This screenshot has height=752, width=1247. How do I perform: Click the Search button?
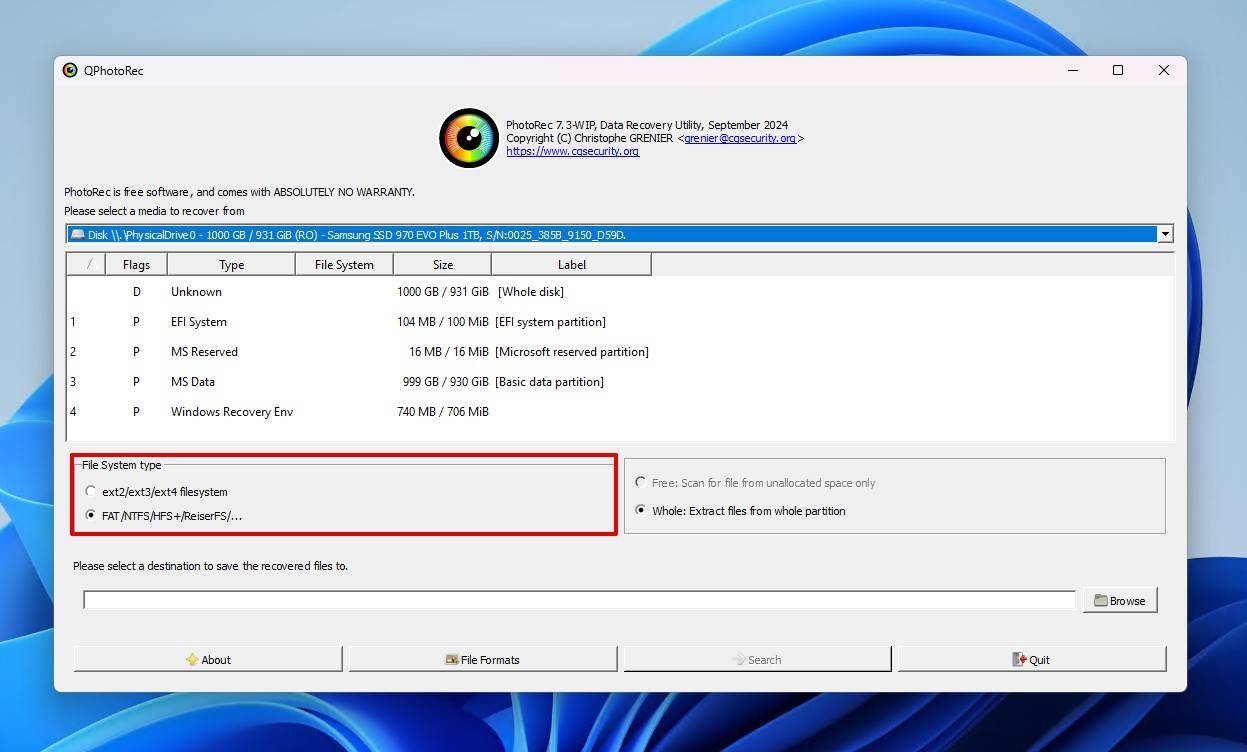(757, 659)
